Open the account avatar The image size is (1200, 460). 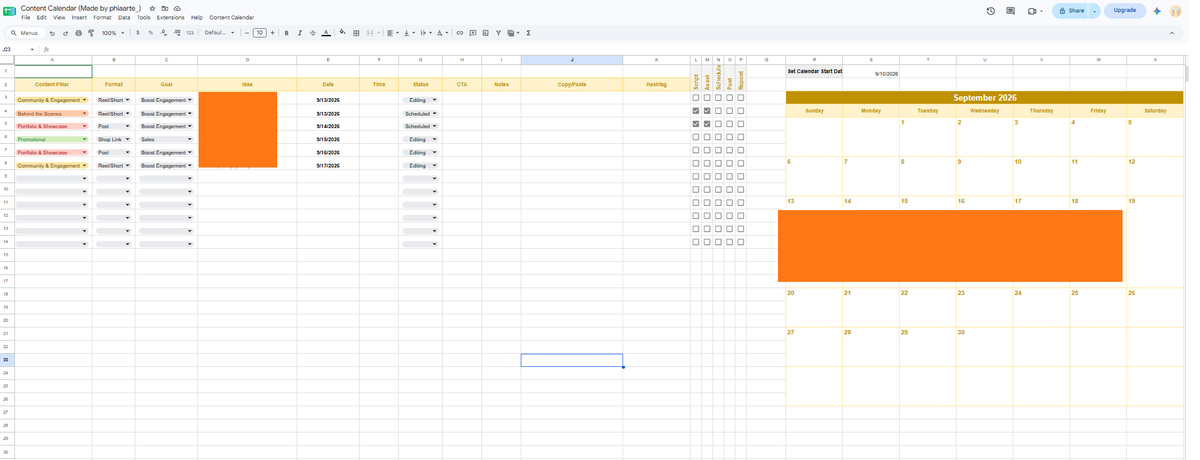[1177, 10]
